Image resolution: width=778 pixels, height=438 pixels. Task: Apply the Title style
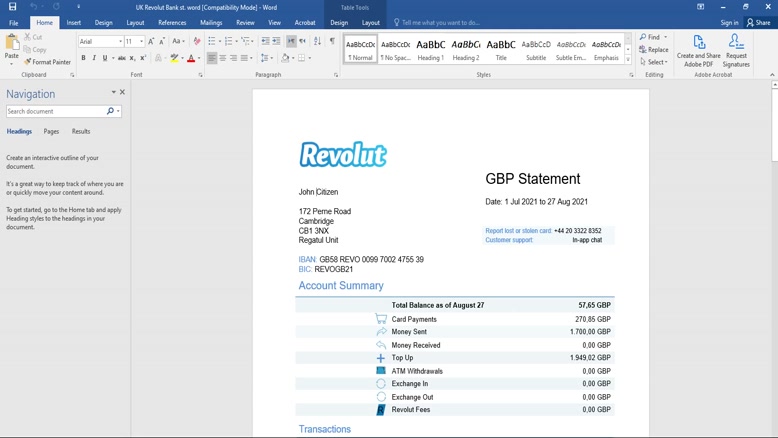click(501, 49)
